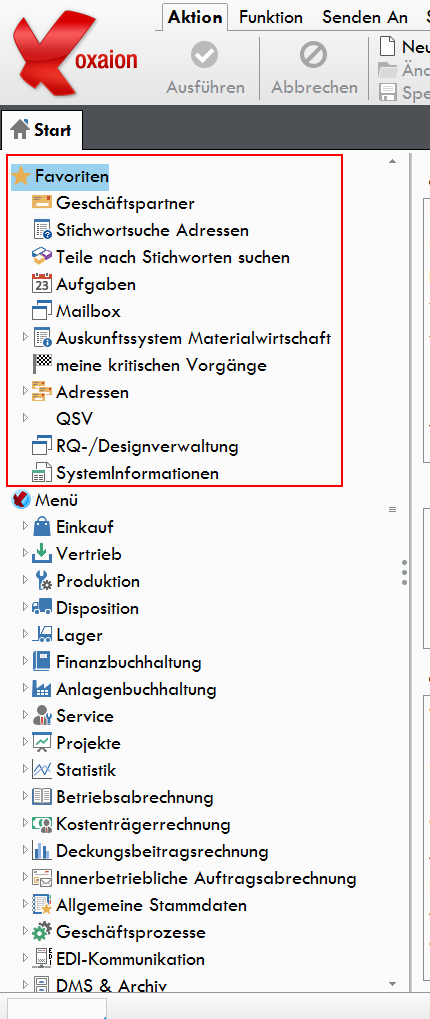Expand the Auskunftssystem Materialwirtschaft node

tap(25, 337)
